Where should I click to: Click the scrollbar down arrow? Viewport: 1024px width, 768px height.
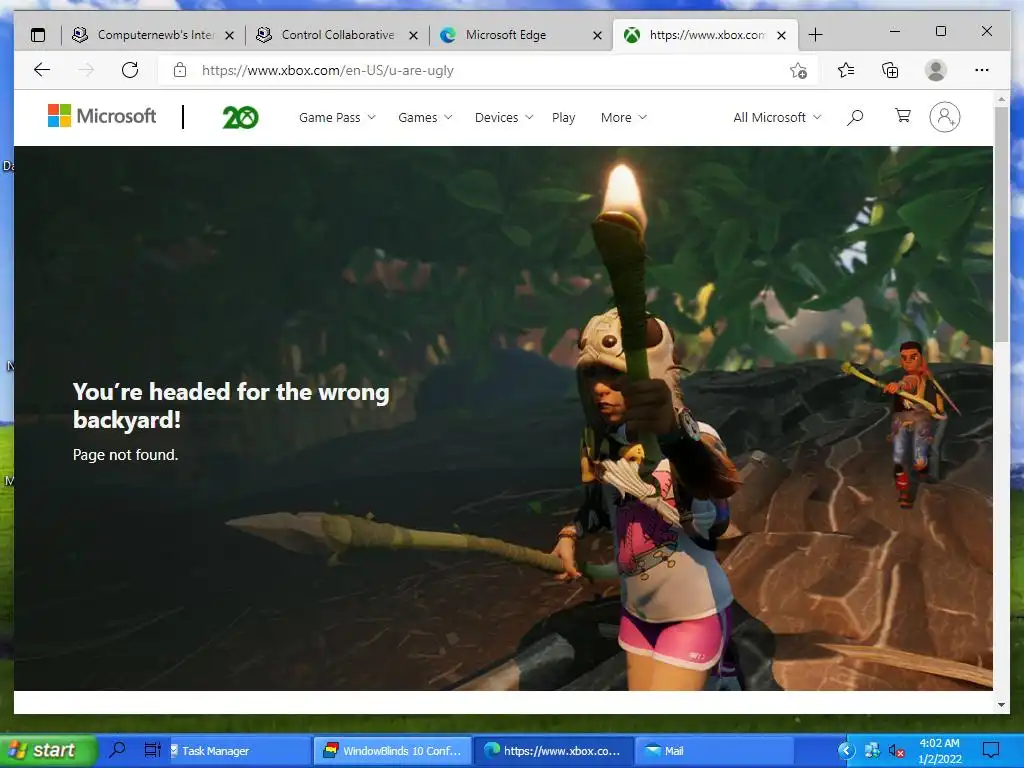point(1001,705)
